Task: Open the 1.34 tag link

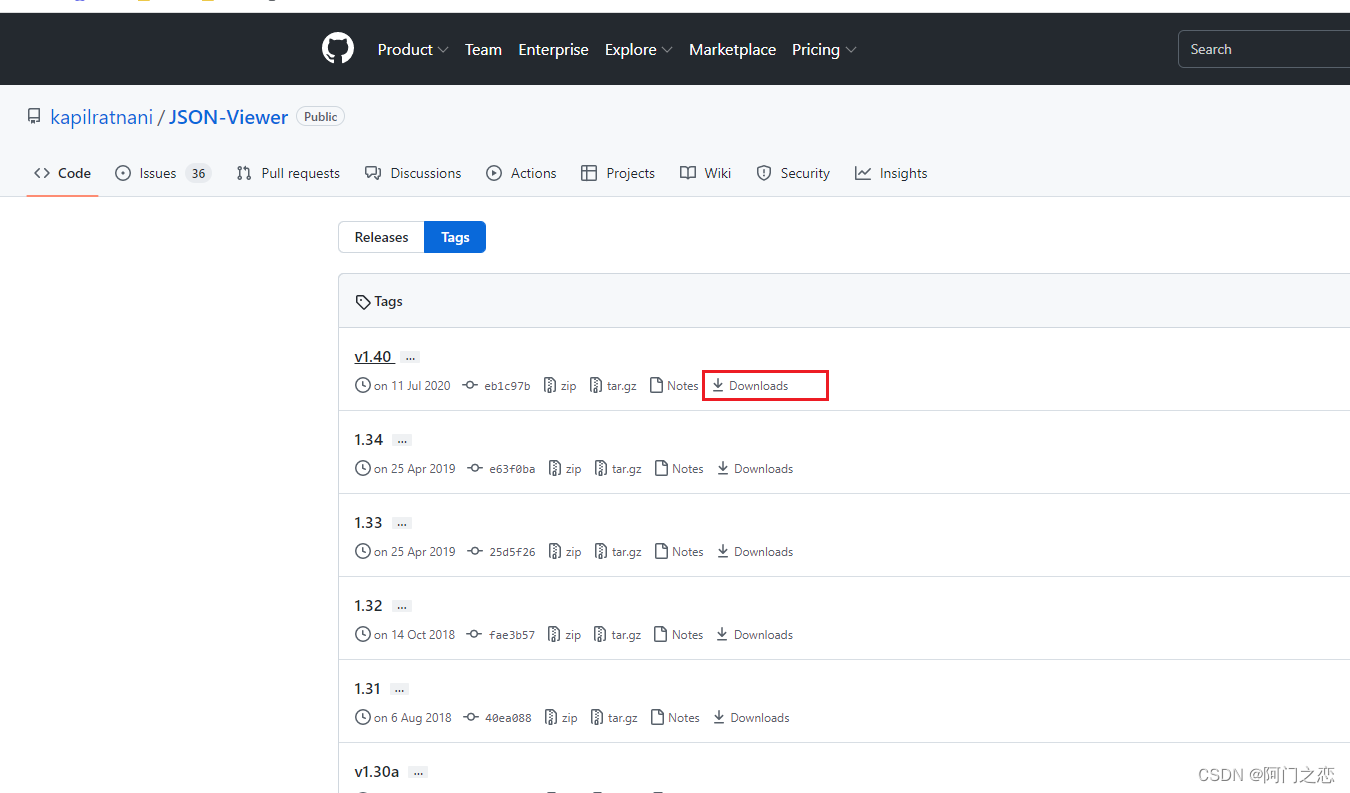Action: [369, 440]
